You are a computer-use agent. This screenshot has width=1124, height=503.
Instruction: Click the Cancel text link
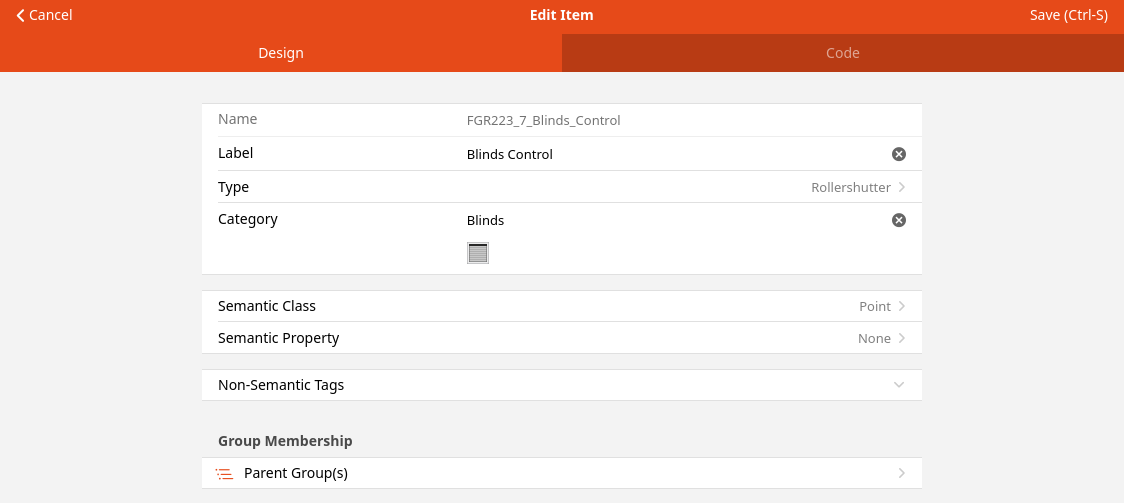tap(51, 15)
